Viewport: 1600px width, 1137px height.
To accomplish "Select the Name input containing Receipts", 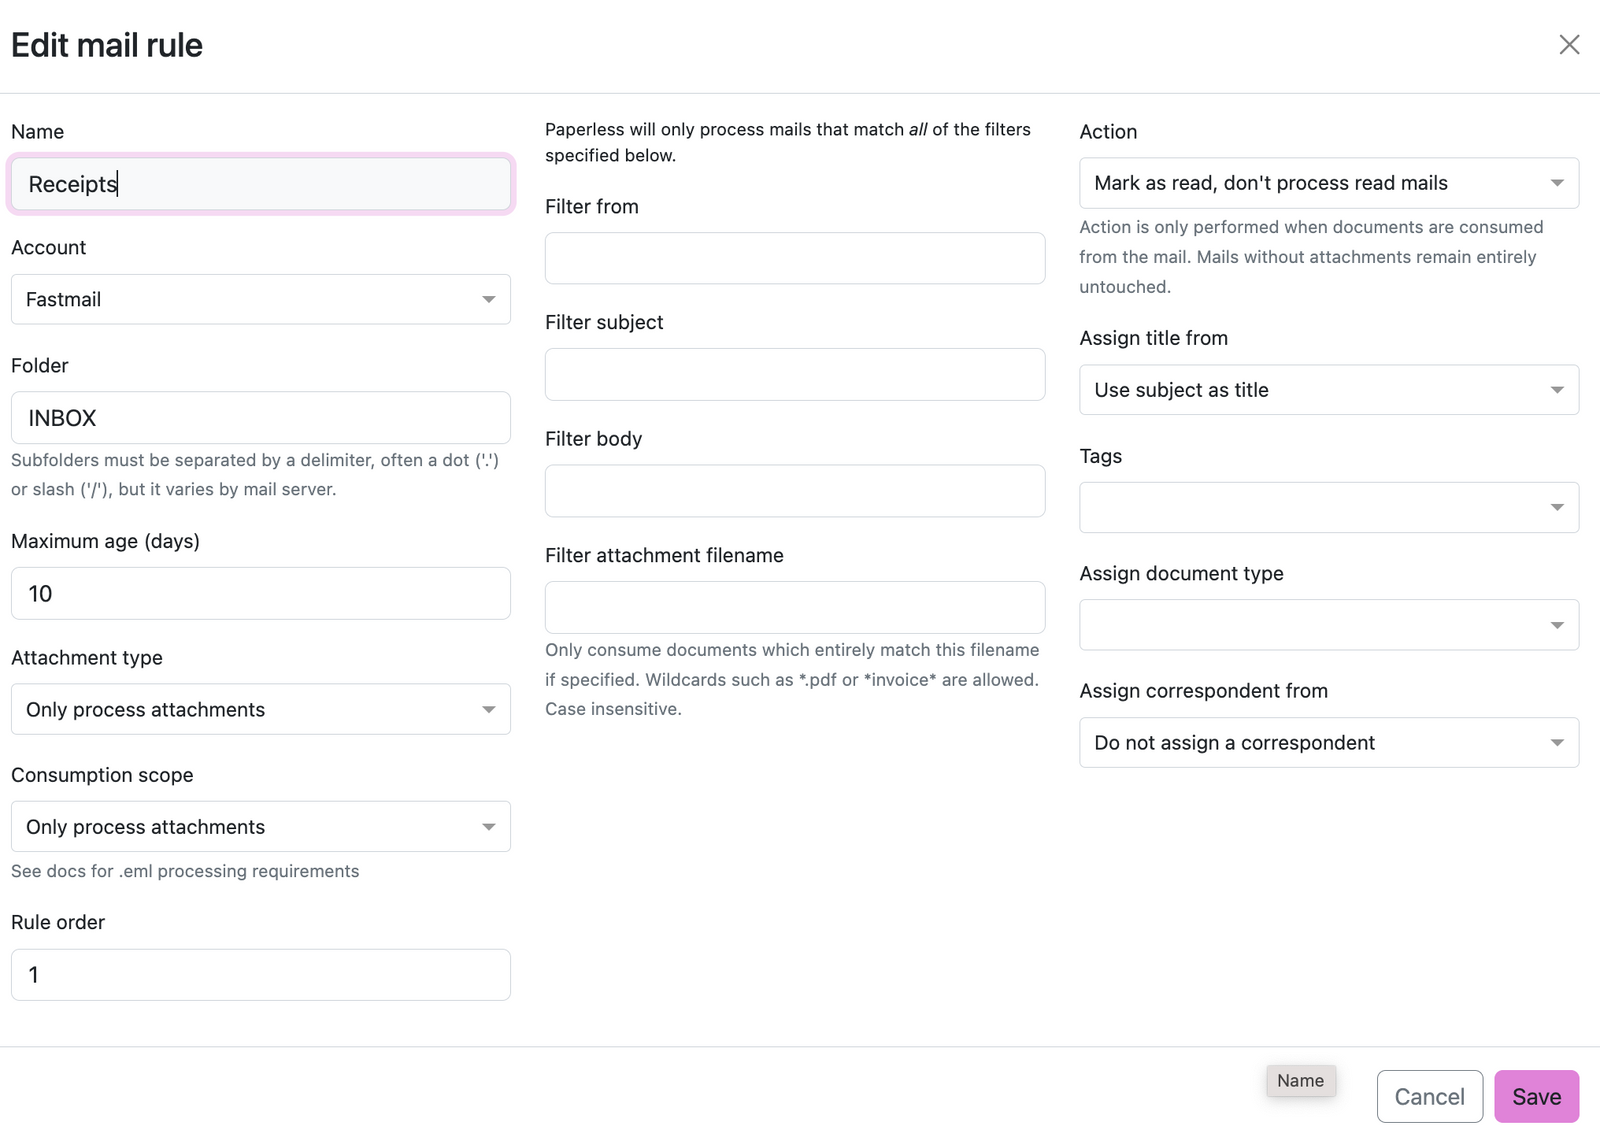I will coord(260,184).
